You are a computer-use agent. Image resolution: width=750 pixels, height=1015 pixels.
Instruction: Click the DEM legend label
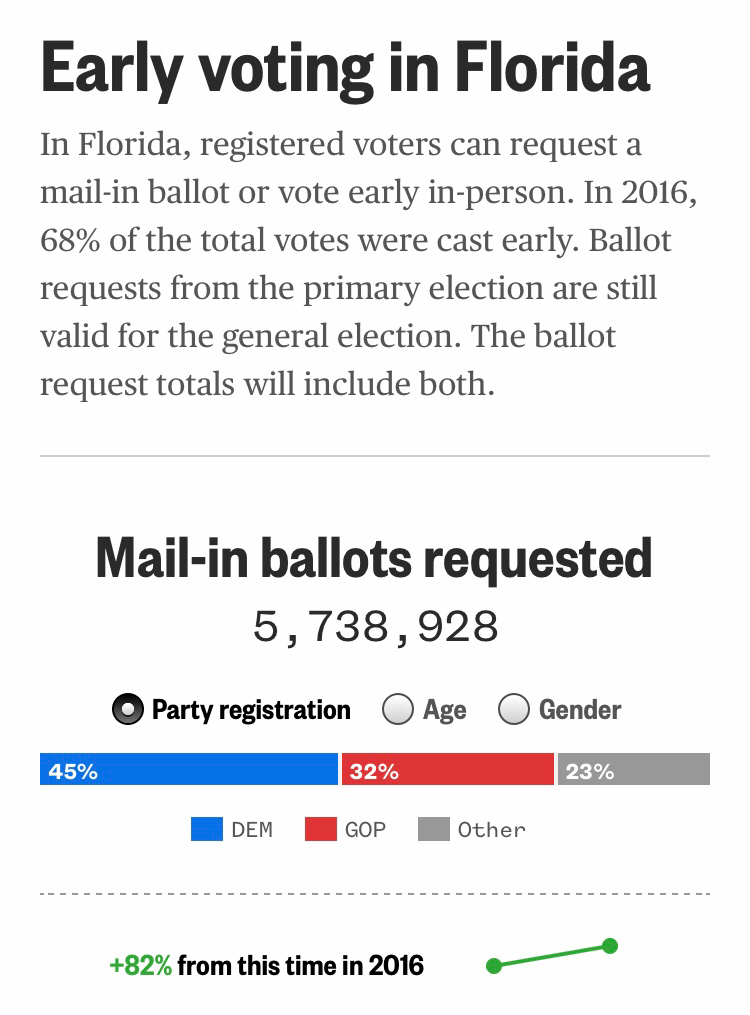click(x=252, y=830)
